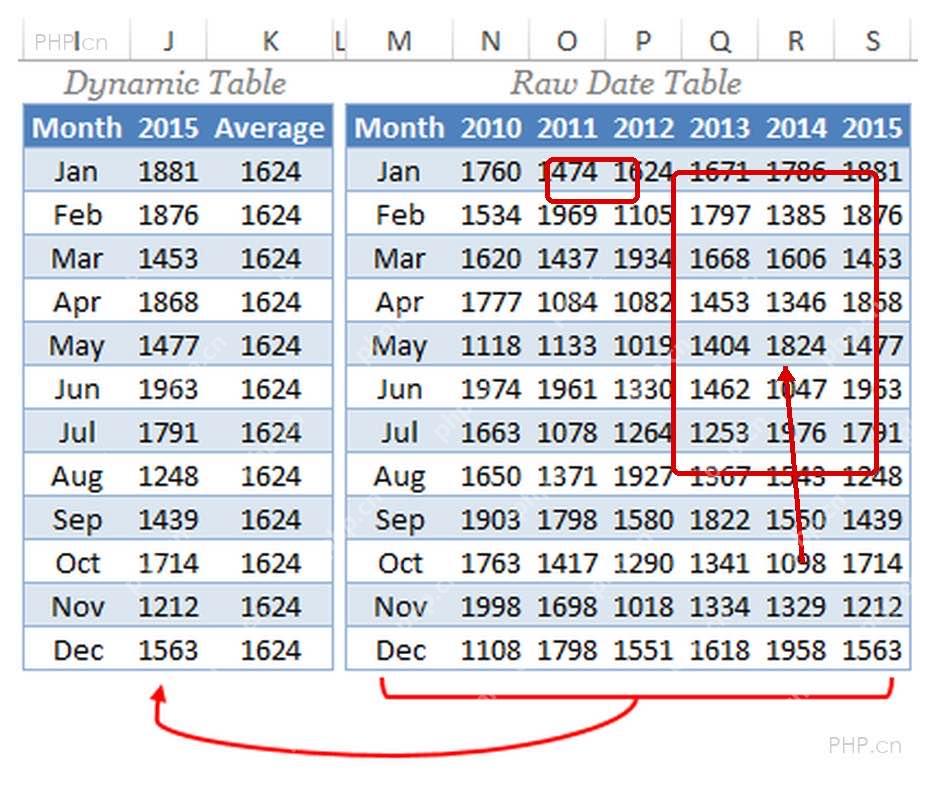The image size is (936, 789).
Task: Select Jun 2010 value 1974
Action: [x=491, y=389]
